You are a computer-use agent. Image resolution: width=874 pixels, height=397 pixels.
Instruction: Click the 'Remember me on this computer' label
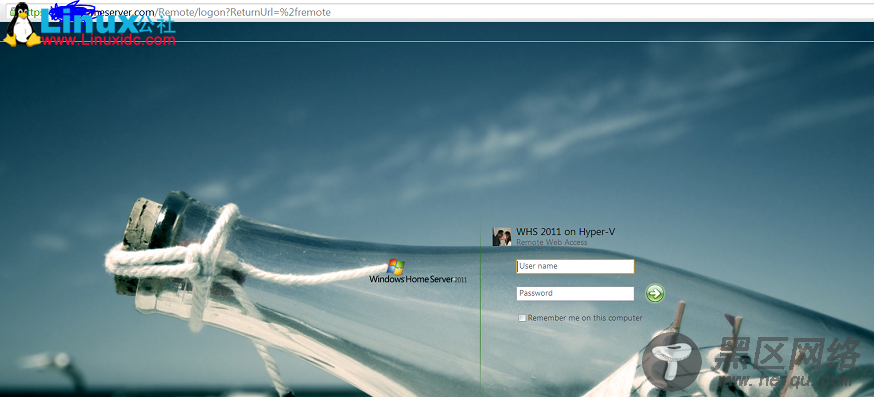point(585,318)
